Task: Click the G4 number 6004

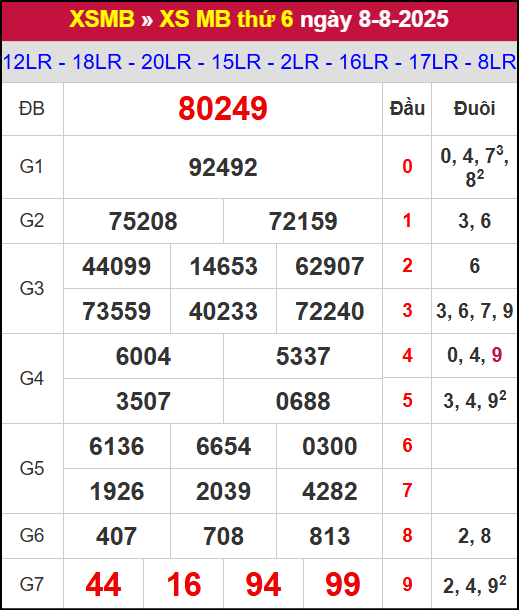Action: tap(143, 356)
